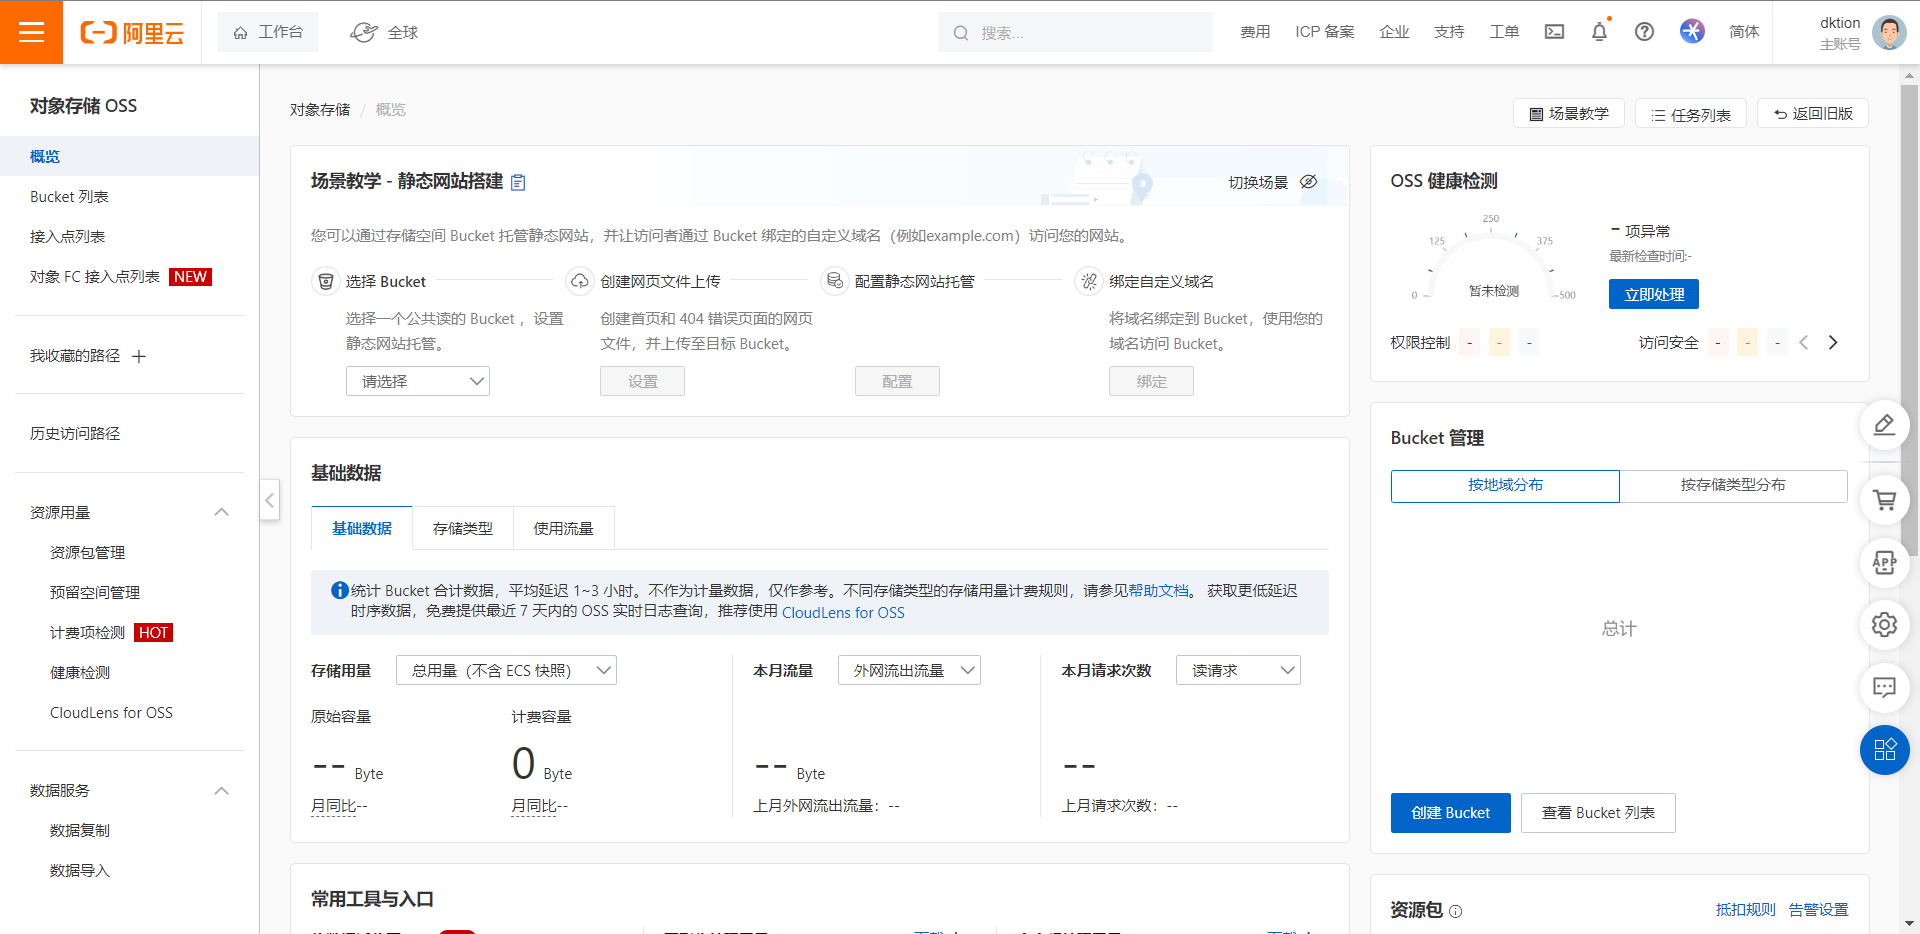
Task: Focus the top search field
Action: (1075, 32)
